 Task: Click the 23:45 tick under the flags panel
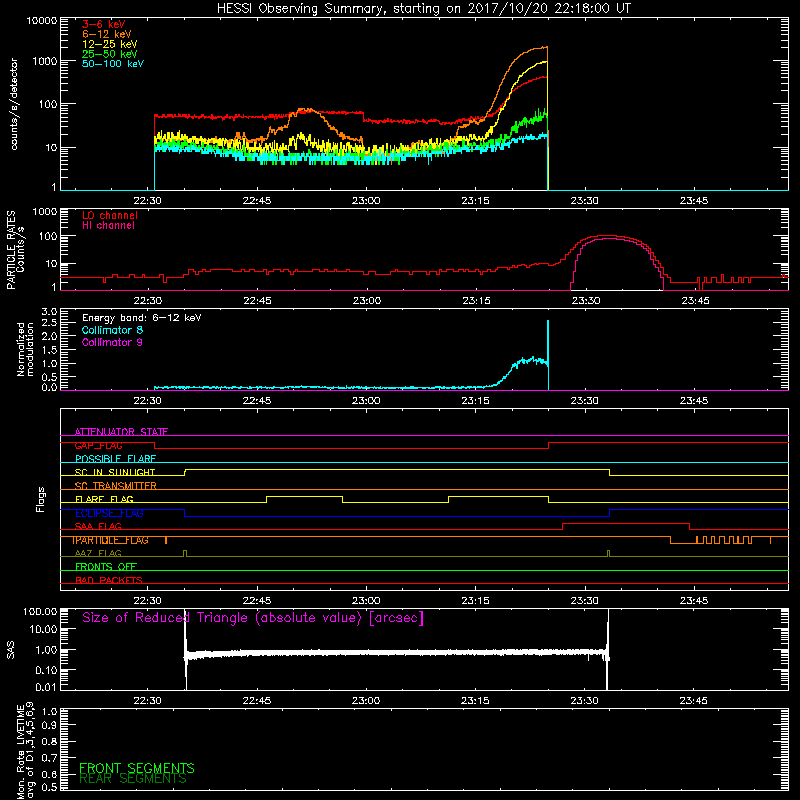pos(694,601)
